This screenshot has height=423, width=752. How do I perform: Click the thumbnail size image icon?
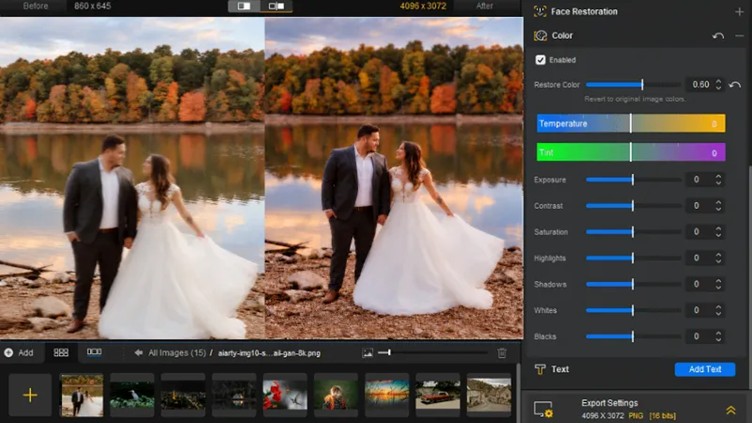[x=367, y=353]
